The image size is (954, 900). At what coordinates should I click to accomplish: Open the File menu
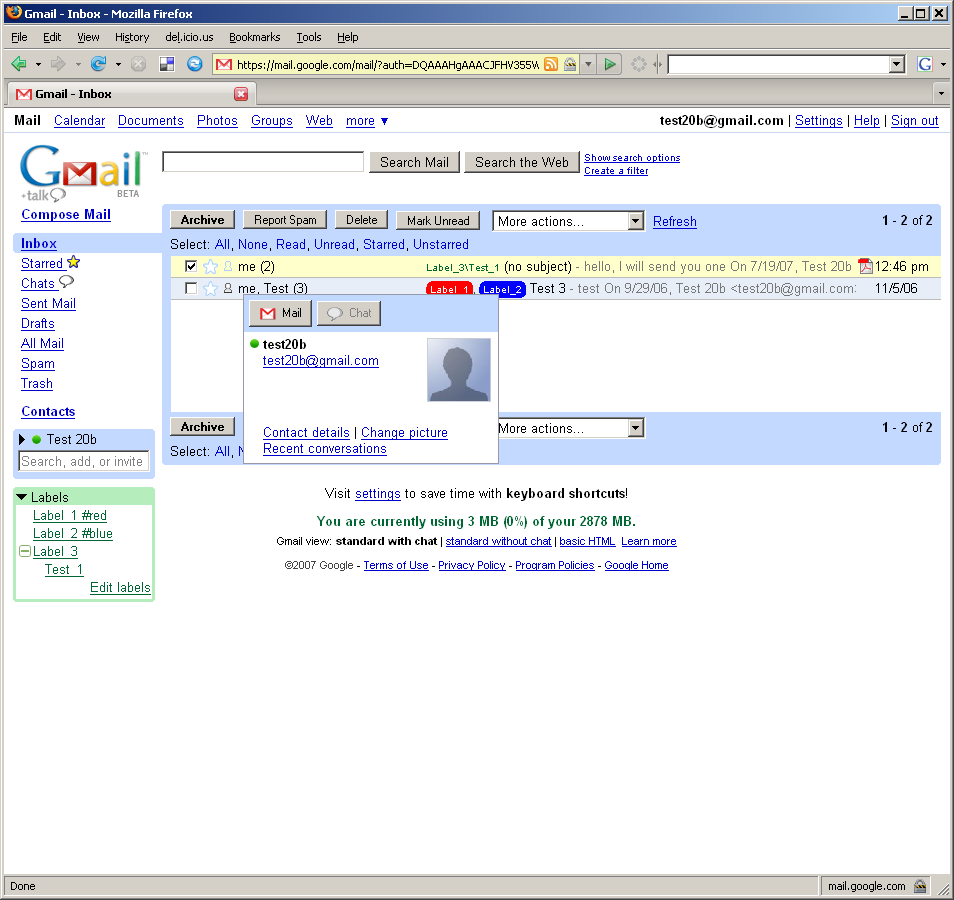pos(19,37)
